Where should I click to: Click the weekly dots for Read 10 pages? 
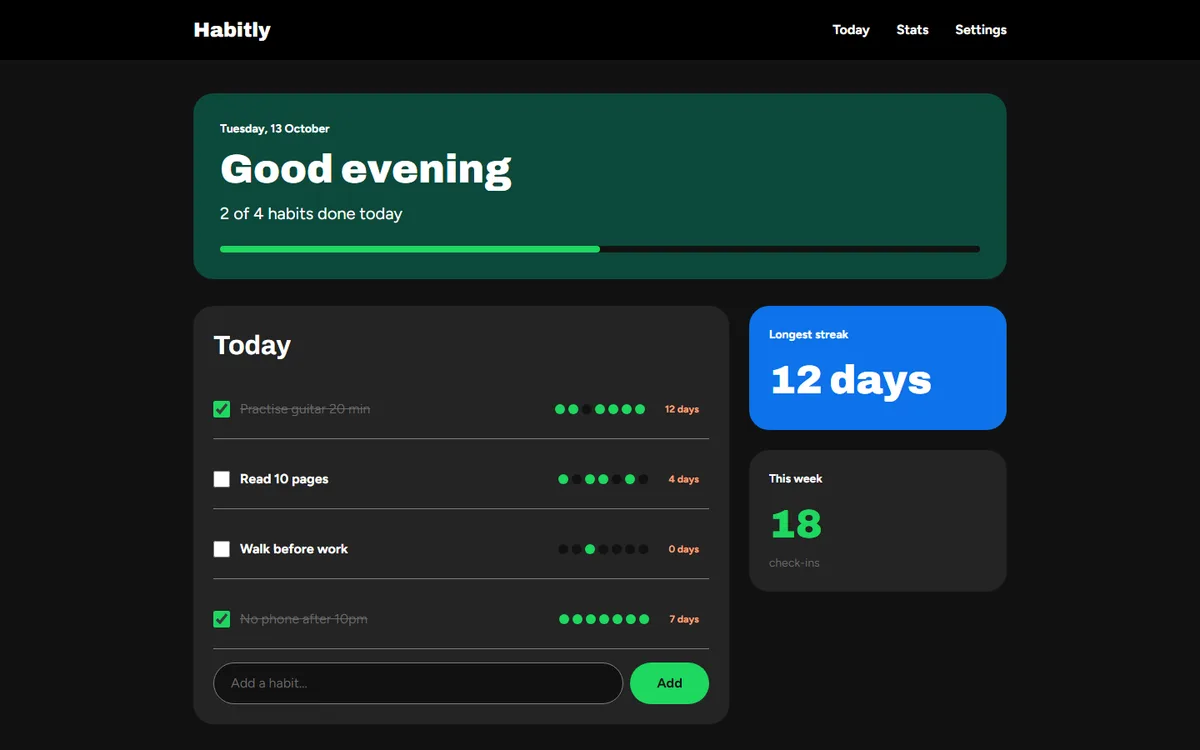click(x=603, y=479)
